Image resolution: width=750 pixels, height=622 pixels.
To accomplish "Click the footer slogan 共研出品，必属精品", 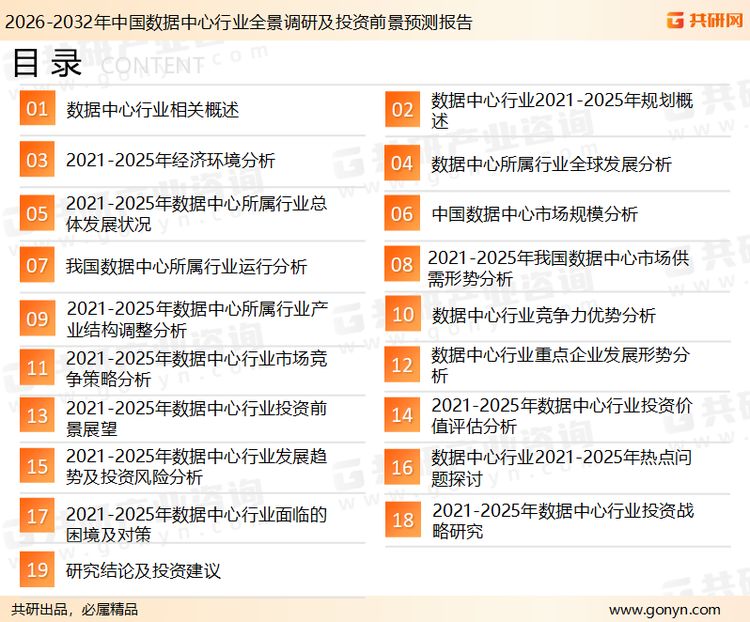I will 75,609.
